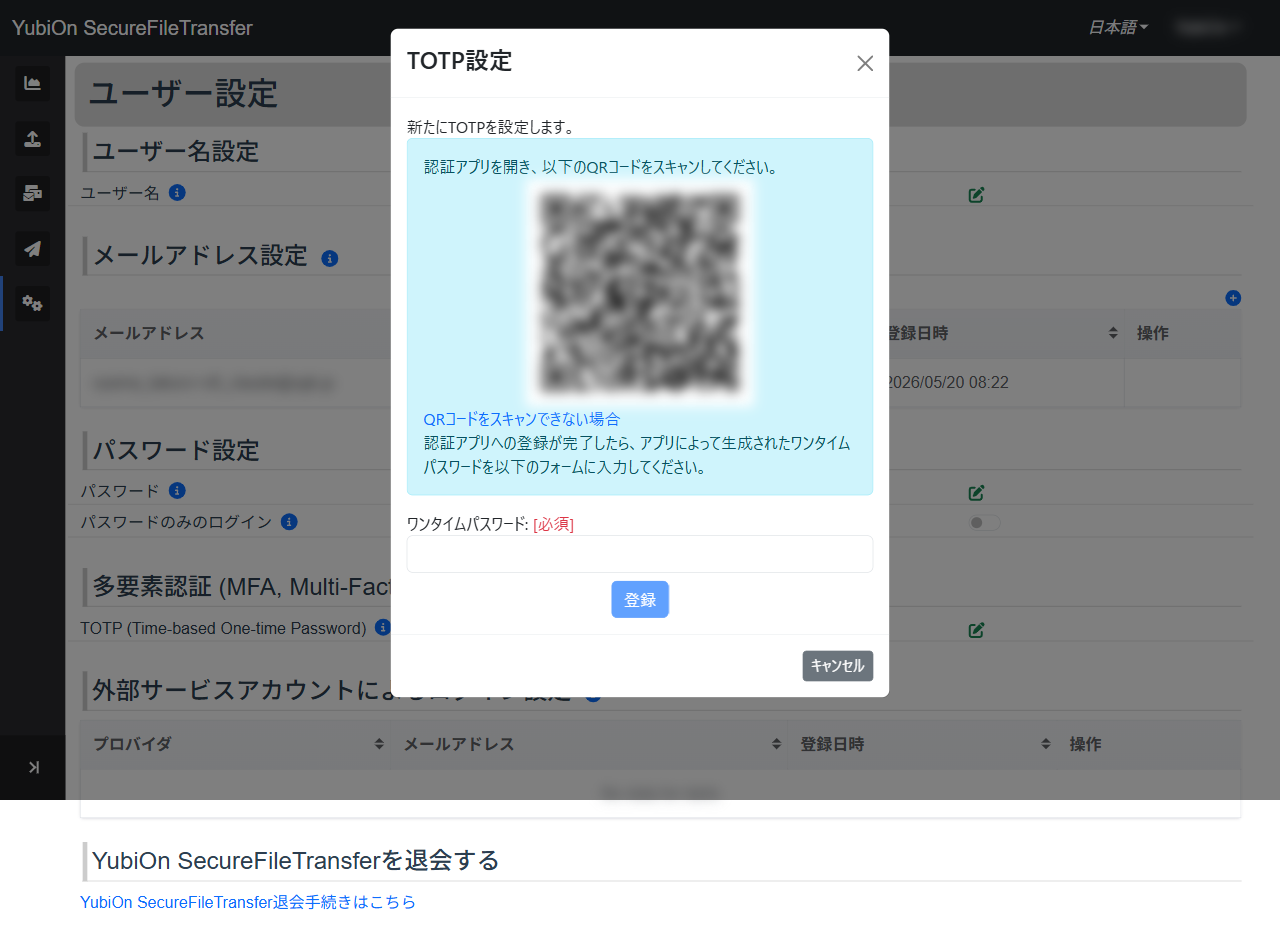
Task: Close the TOTP設定 dialog with X
Action: pyautogui.click(x=865, y=63)
